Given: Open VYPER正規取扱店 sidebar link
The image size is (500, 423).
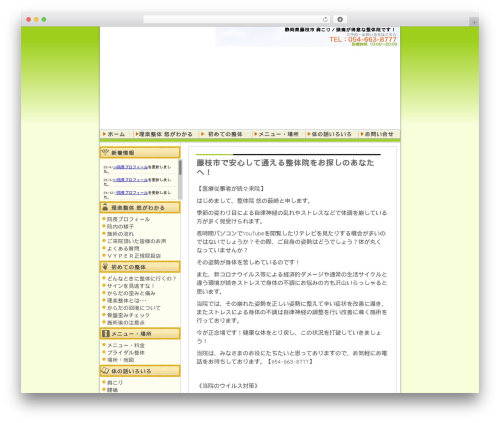Looking at the screenshot, I should (x=134, y=256).
